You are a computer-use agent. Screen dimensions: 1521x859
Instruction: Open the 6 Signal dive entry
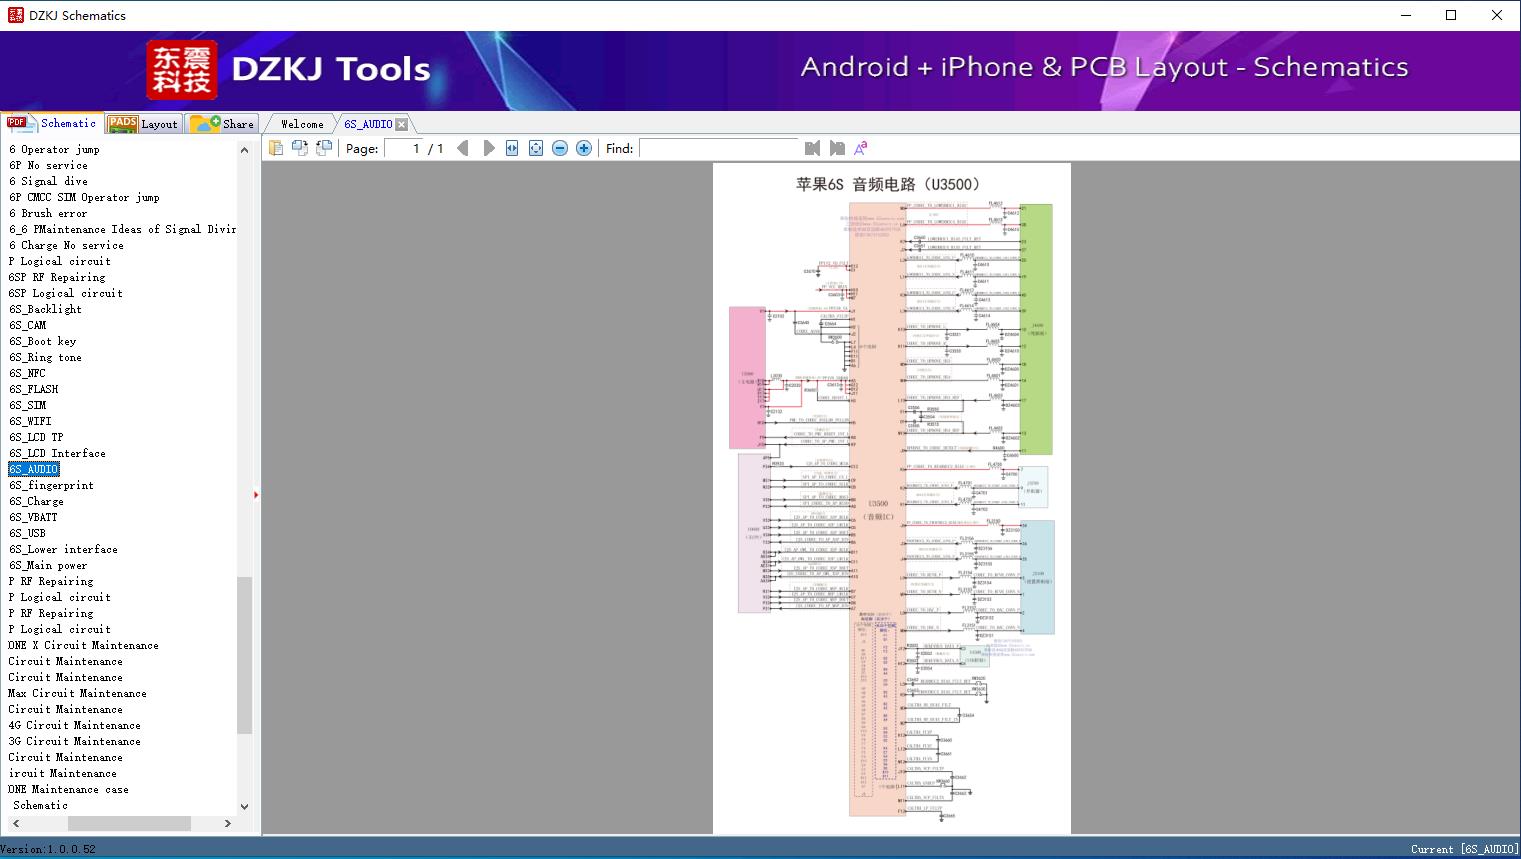[48, 181]
